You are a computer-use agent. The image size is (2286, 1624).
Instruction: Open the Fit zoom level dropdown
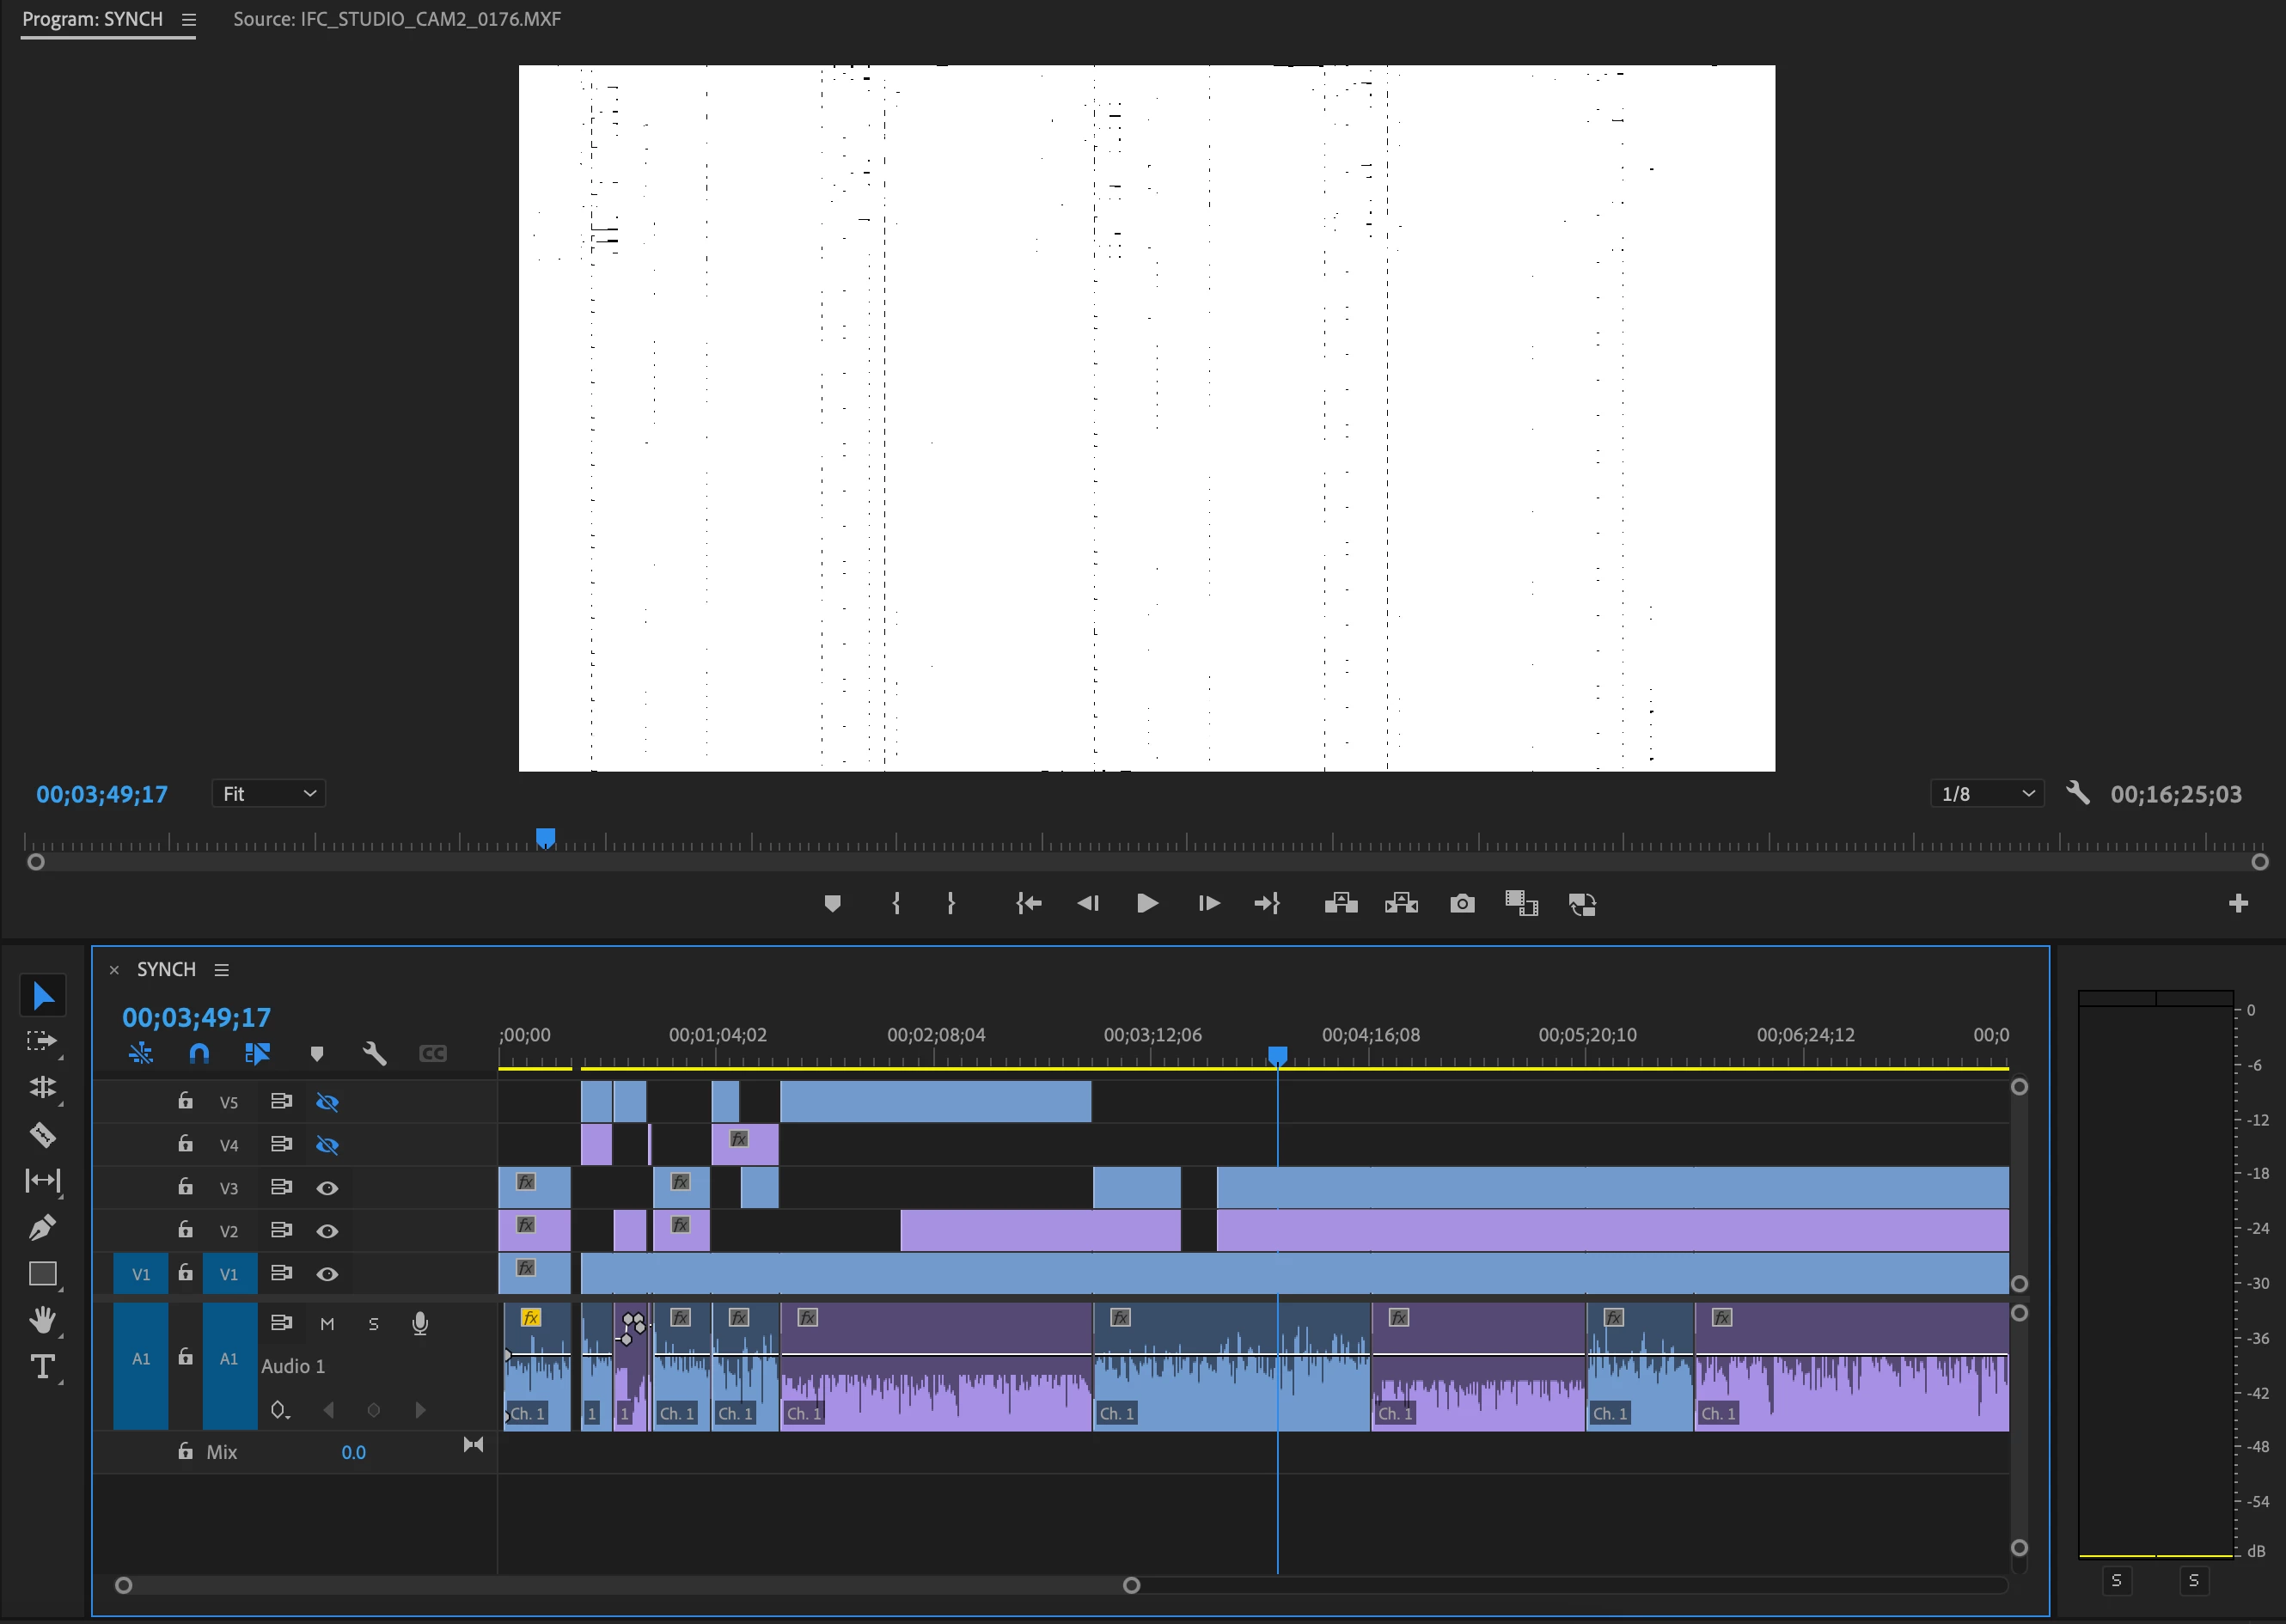pyautogui.click(x=268, y=794)
